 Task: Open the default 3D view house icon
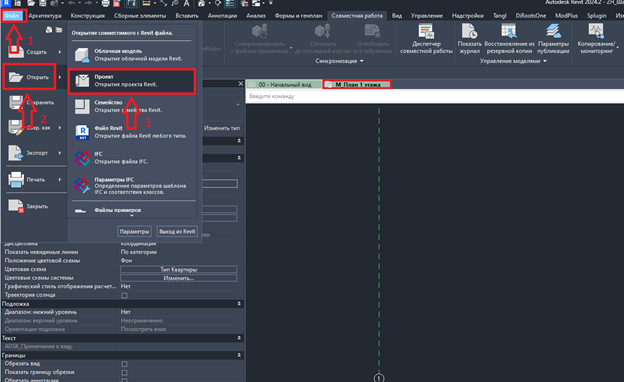[x=202, y=3]
